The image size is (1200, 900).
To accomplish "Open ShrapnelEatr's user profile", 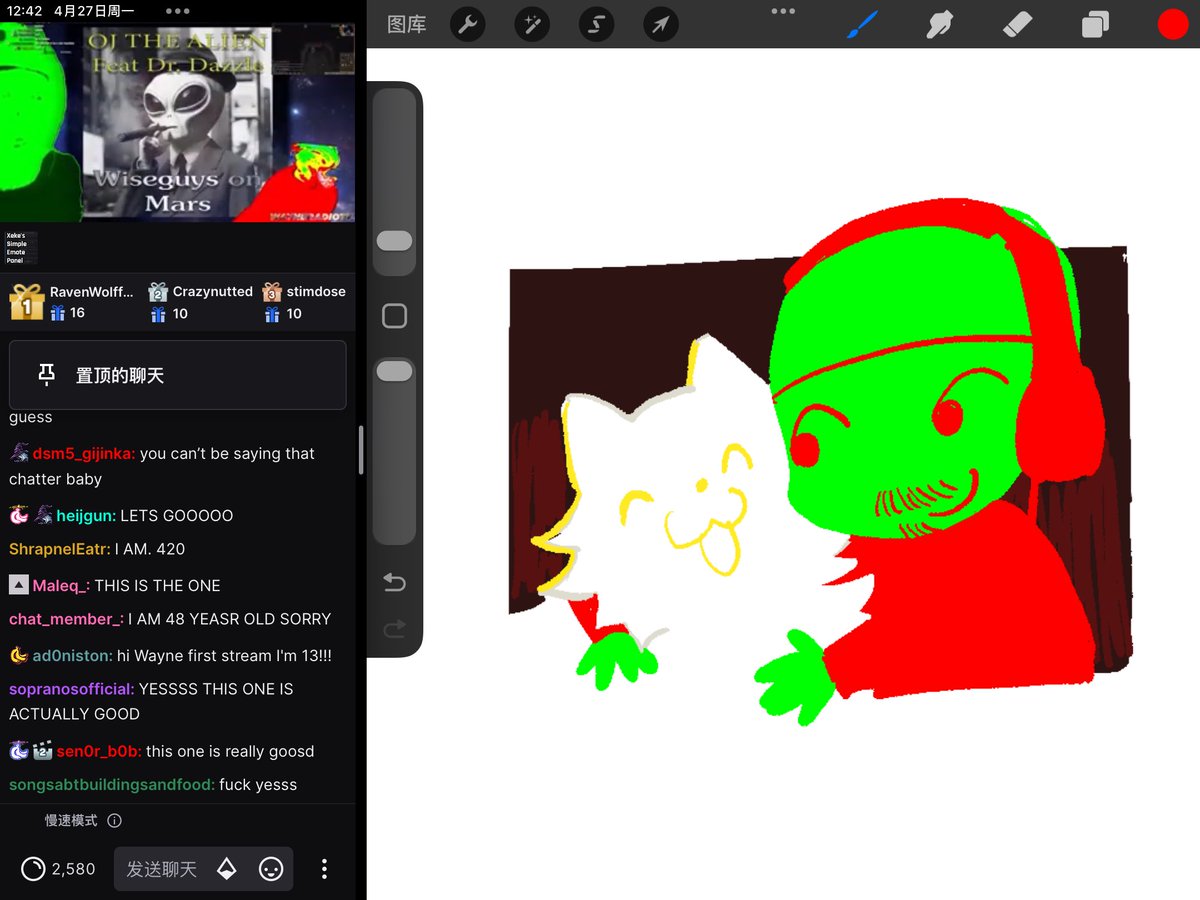I will tap(59, 549).
